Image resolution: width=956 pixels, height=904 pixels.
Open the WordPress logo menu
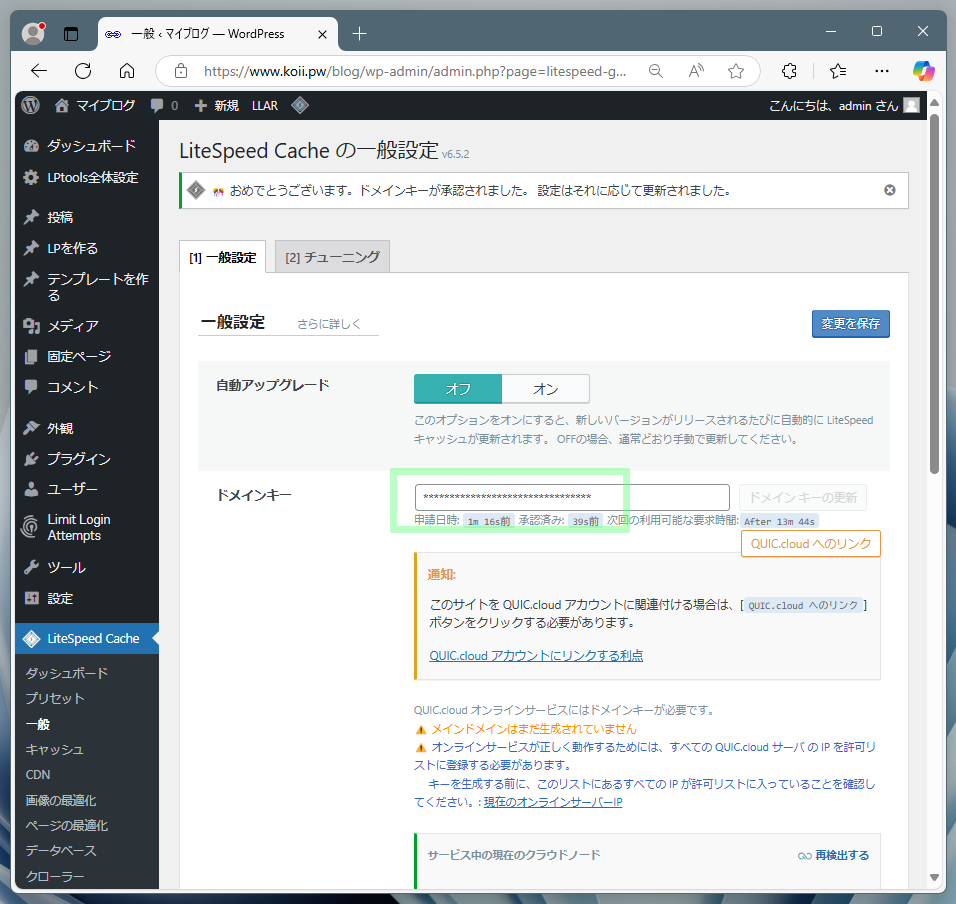pos(30,105)
